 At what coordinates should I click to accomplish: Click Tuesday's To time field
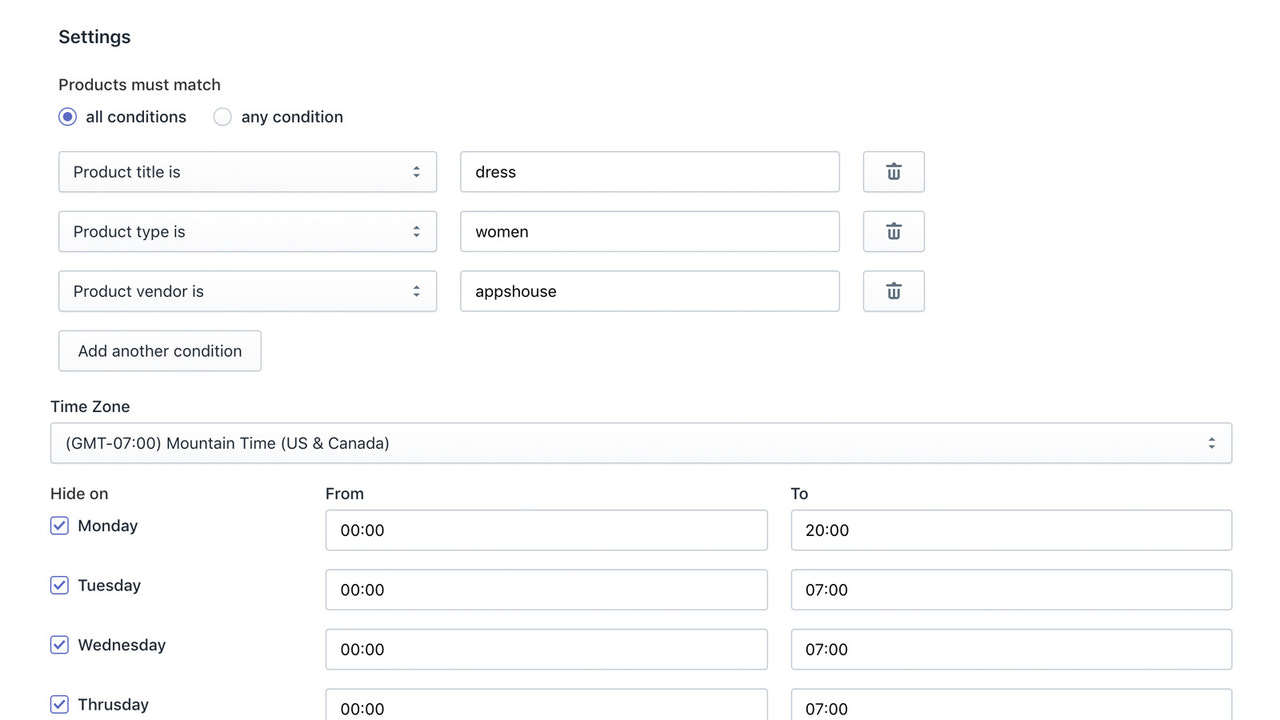[x=1011, y=590]
